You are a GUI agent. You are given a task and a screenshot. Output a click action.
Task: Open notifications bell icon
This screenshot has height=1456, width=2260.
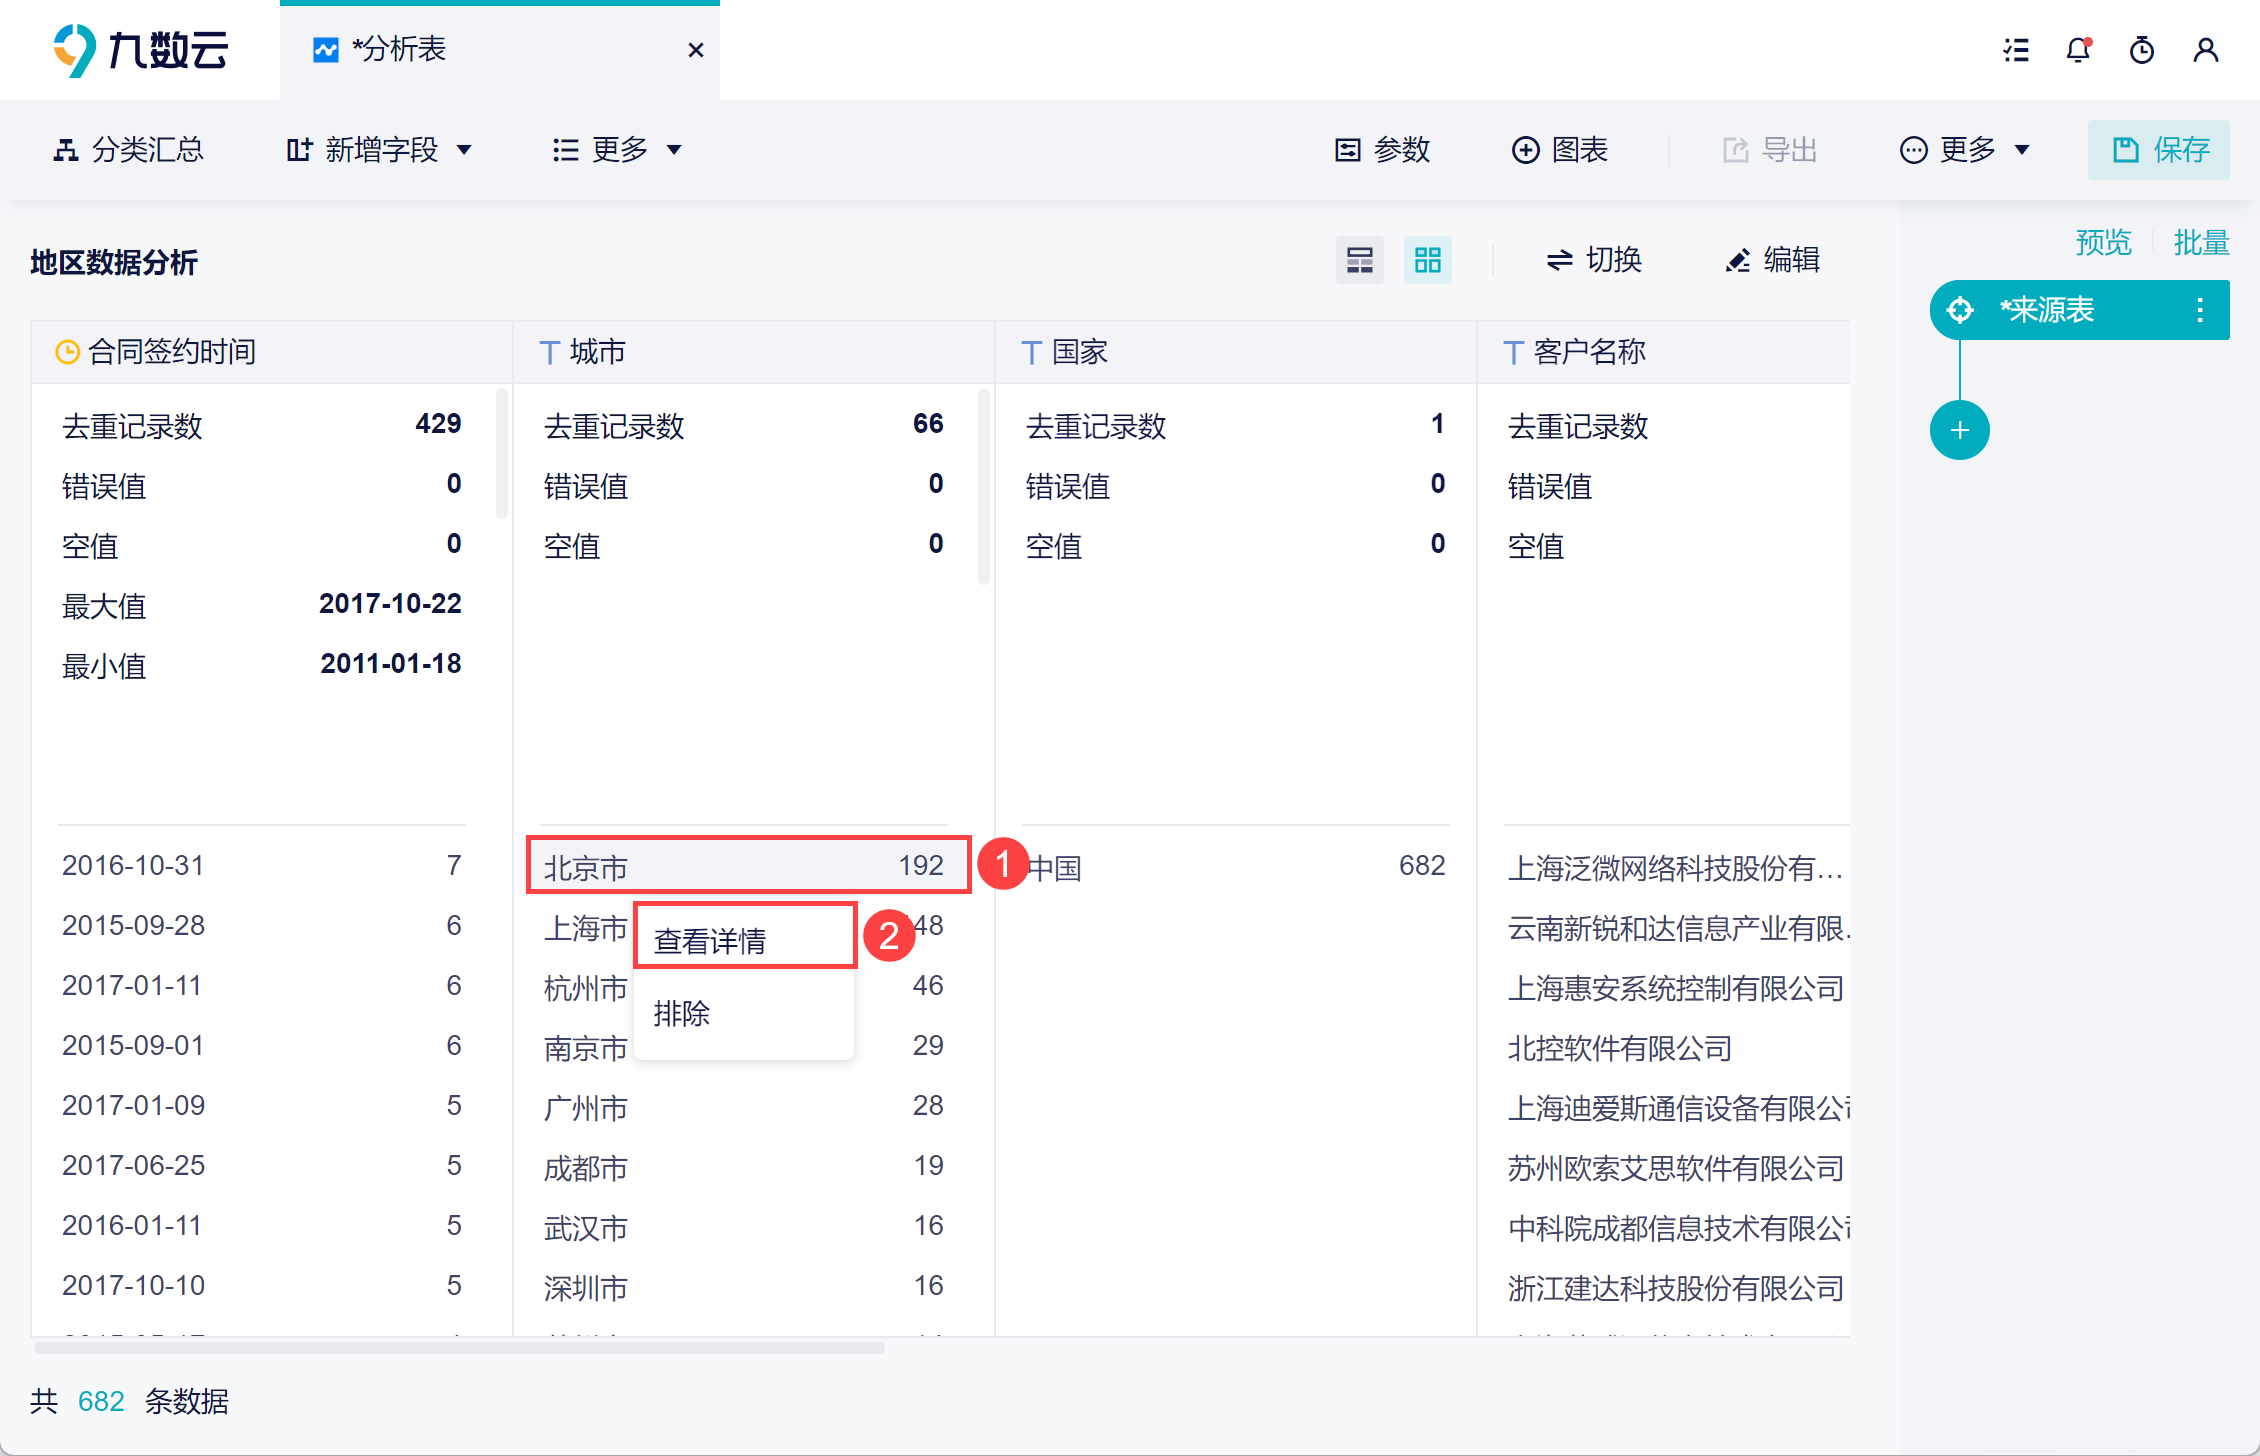click(x=2078, y=50)
